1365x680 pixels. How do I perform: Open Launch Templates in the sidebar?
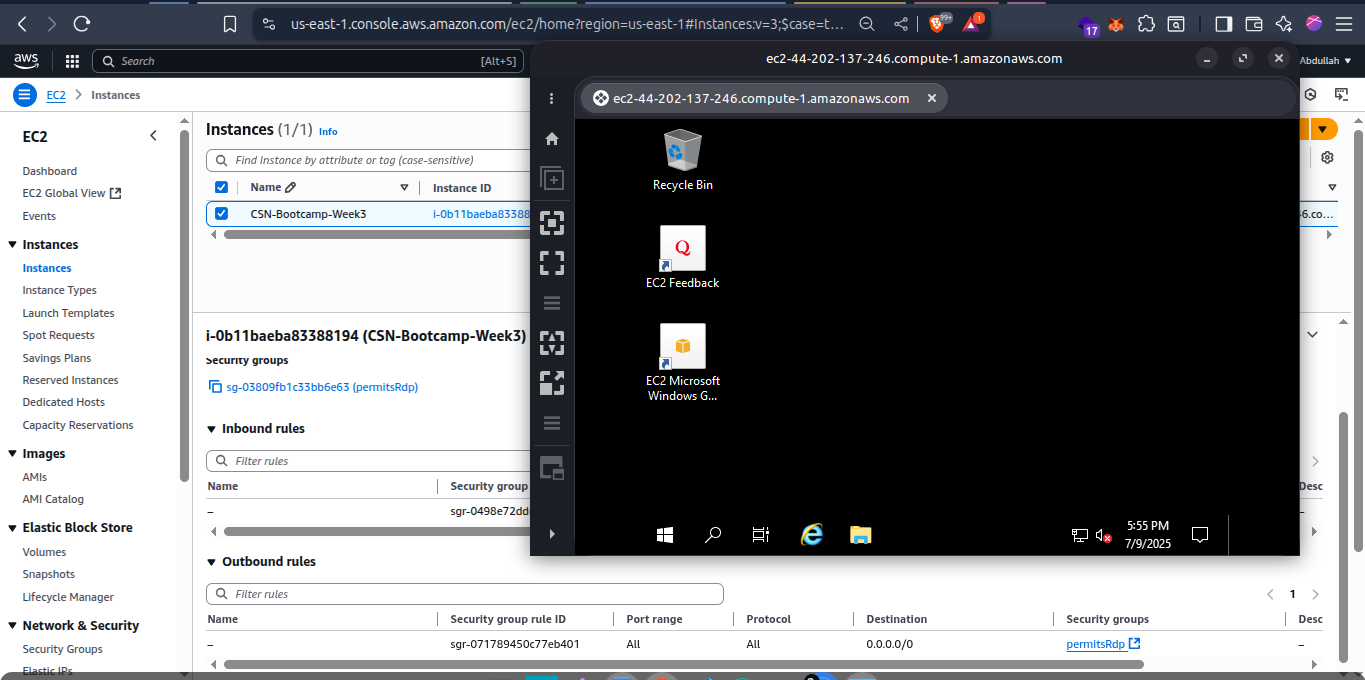click(68, 313)
